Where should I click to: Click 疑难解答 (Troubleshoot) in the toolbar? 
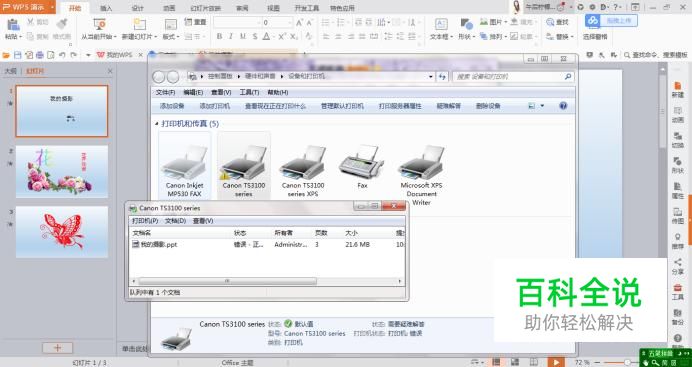pyautogui.click(x=449, y=106)
